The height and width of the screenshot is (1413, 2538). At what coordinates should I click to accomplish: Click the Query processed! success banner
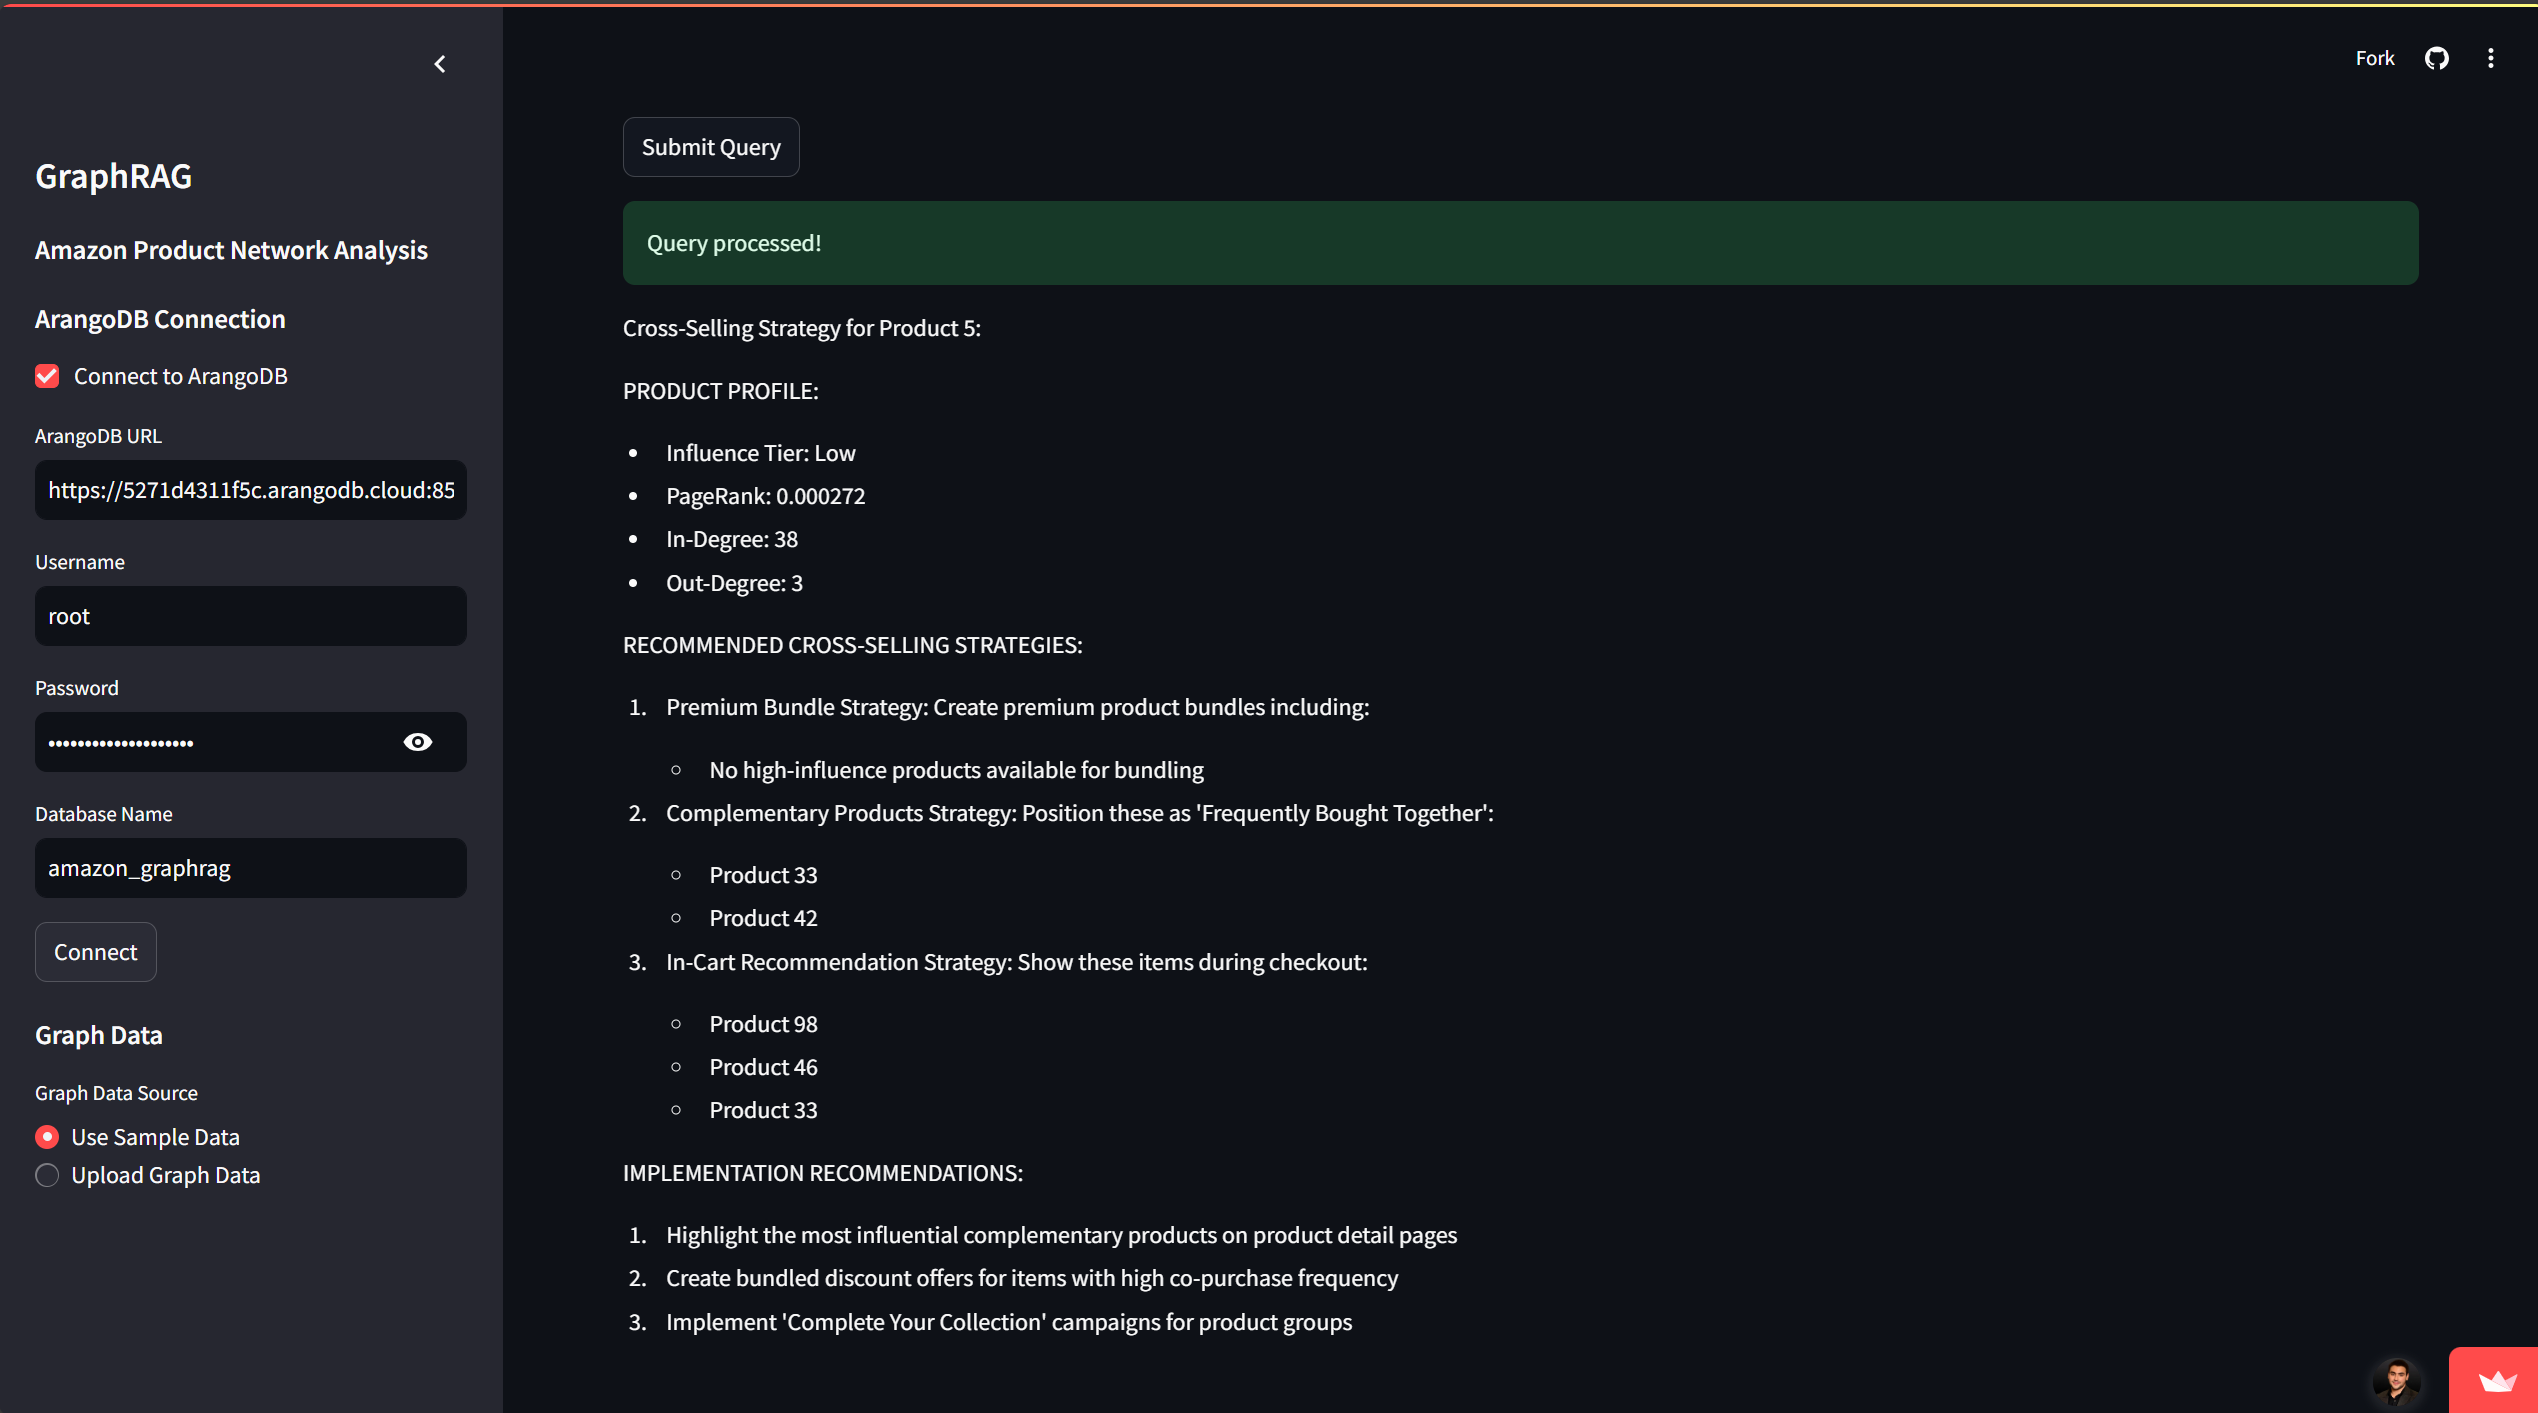[x=1520, y=243]
